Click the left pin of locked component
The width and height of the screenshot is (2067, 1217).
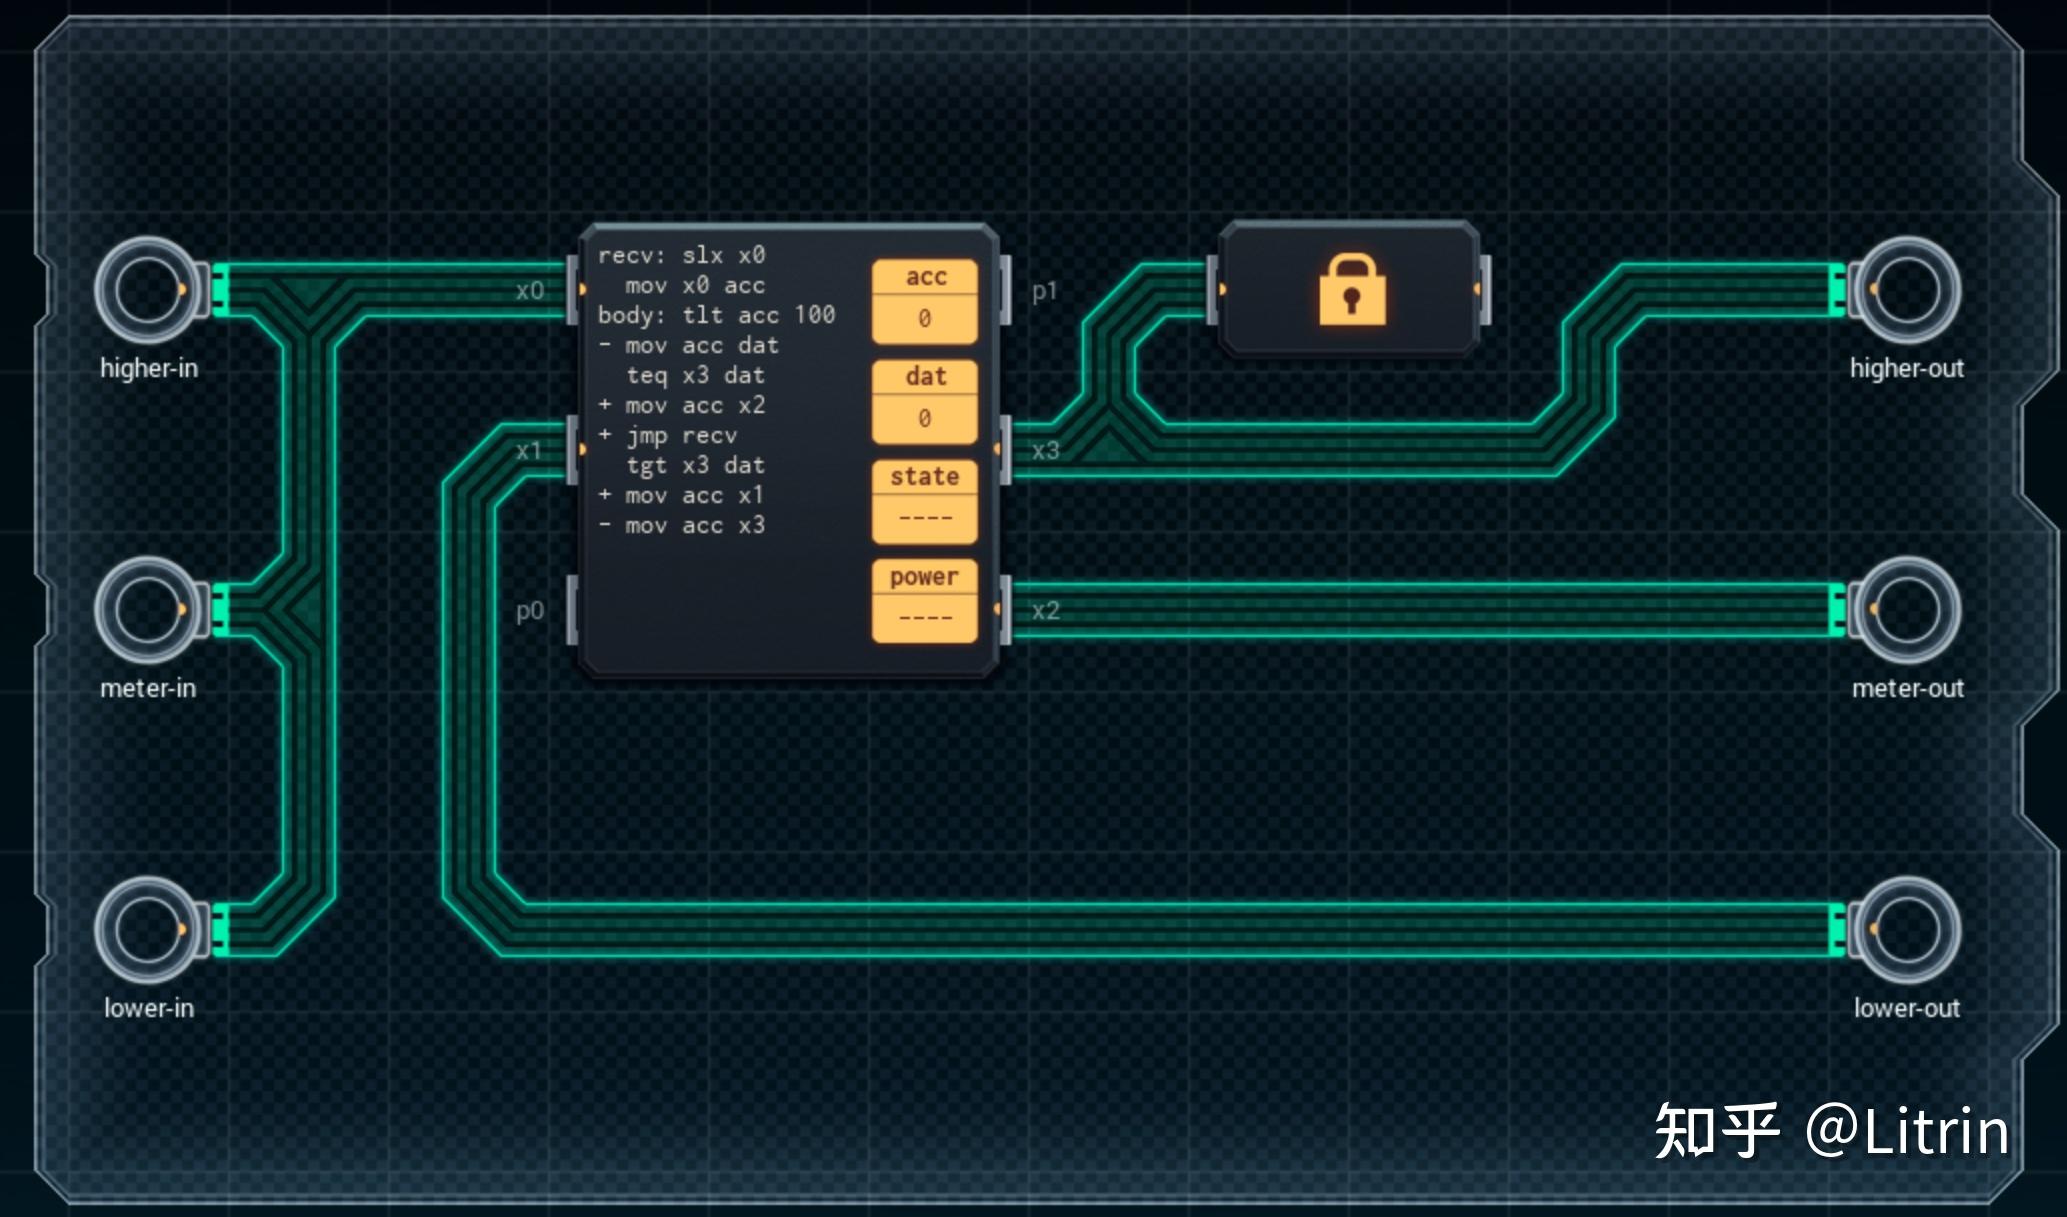tap(1213, 290)
